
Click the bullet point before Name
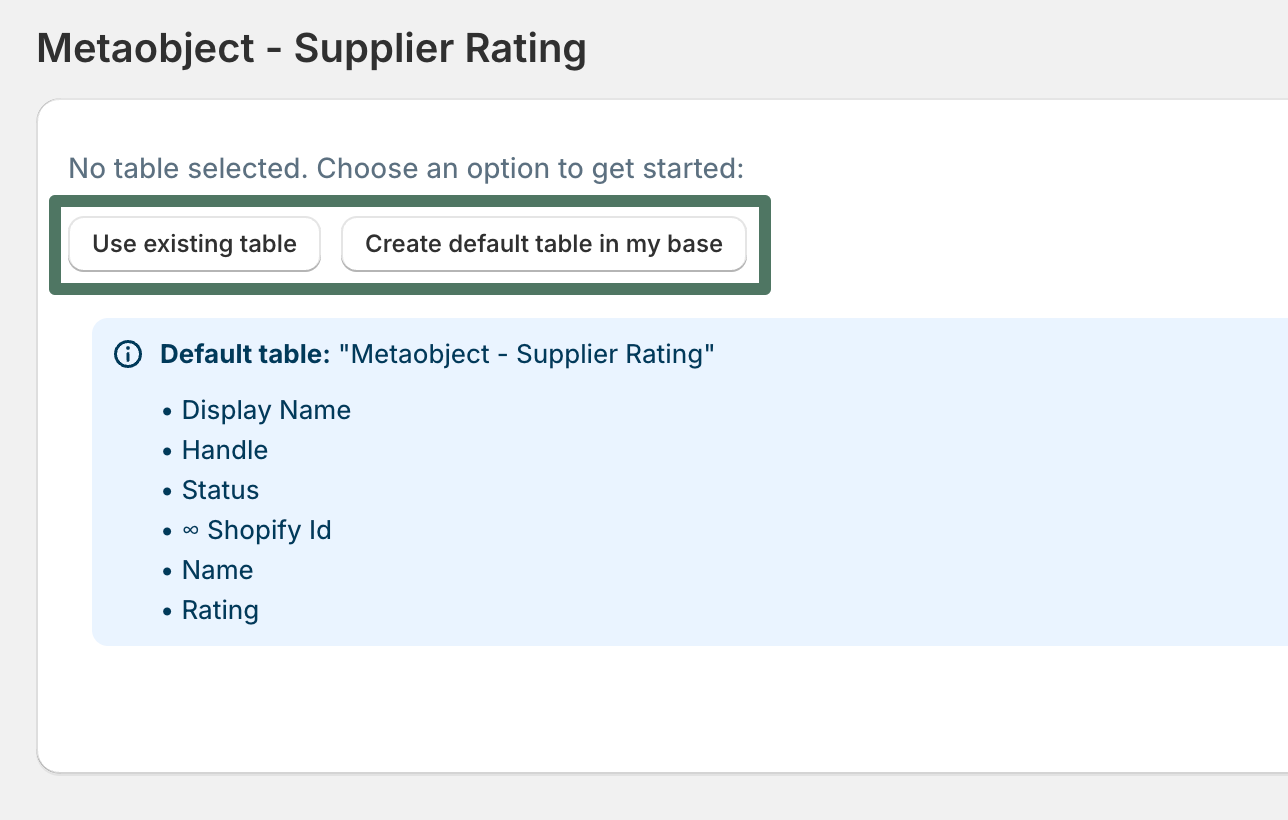[x=167, y=571]
